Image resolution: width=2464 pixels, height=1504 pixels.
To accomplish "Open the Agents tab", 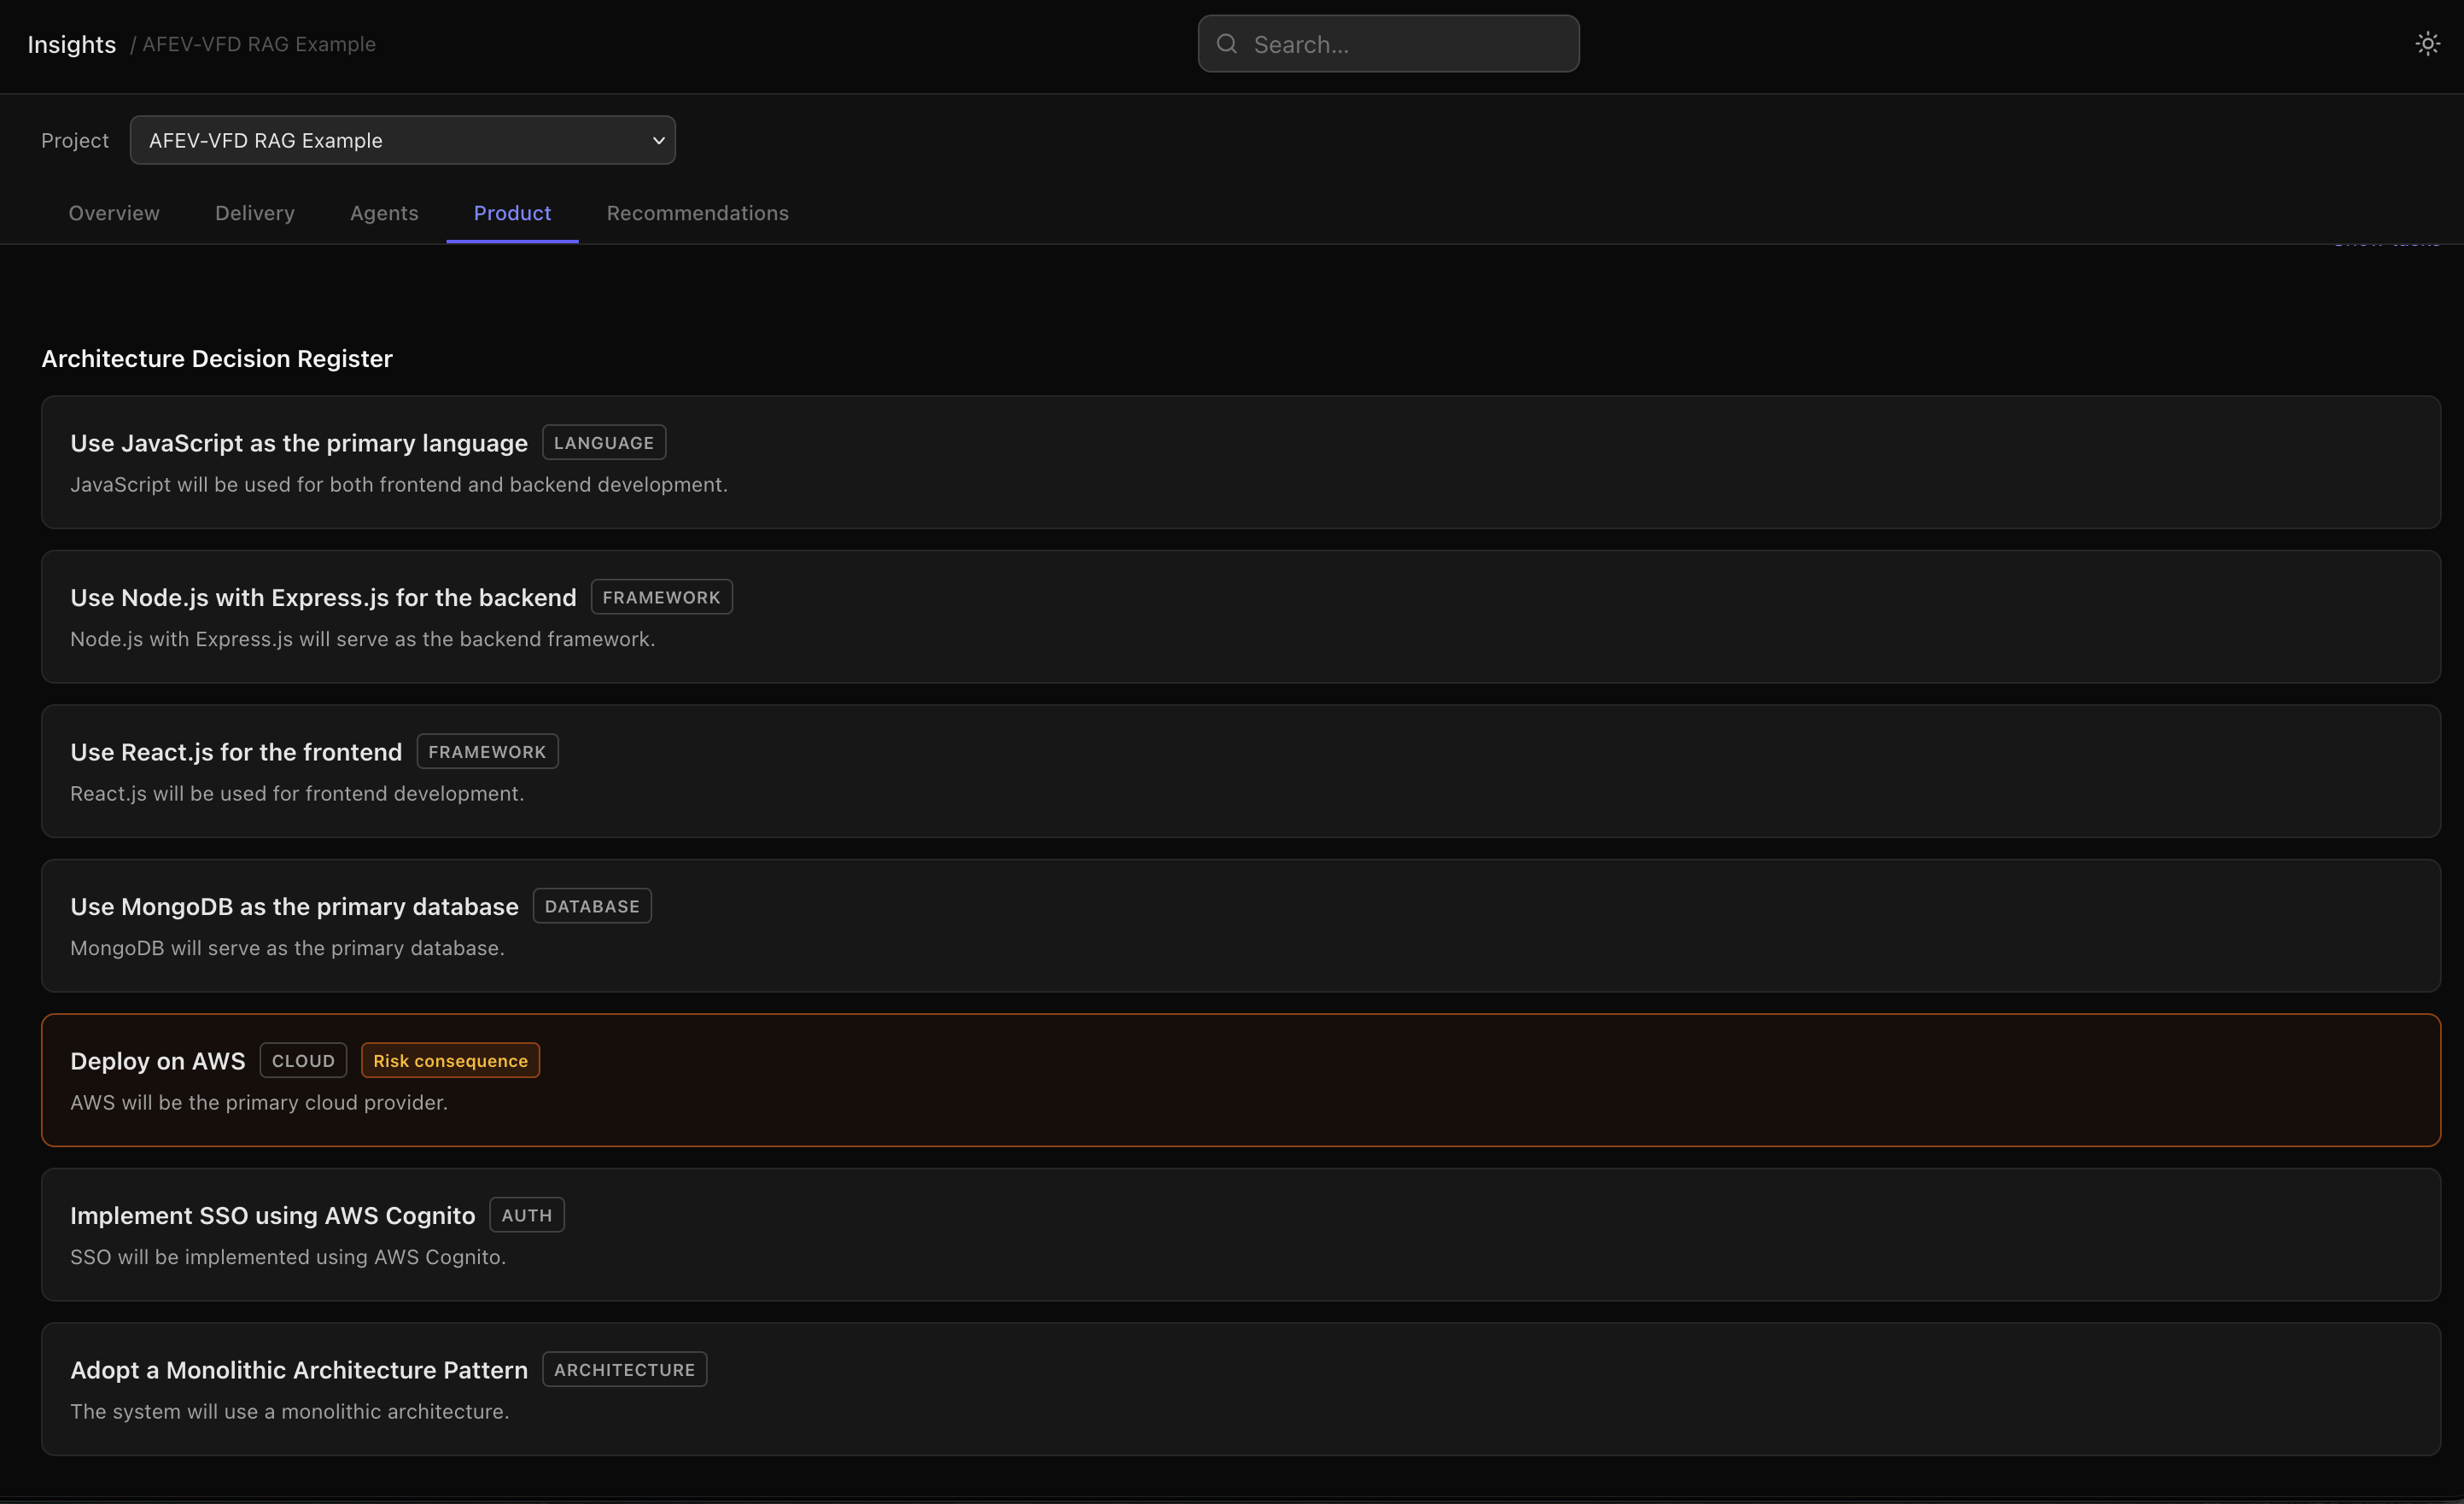I will pos(384,213).
